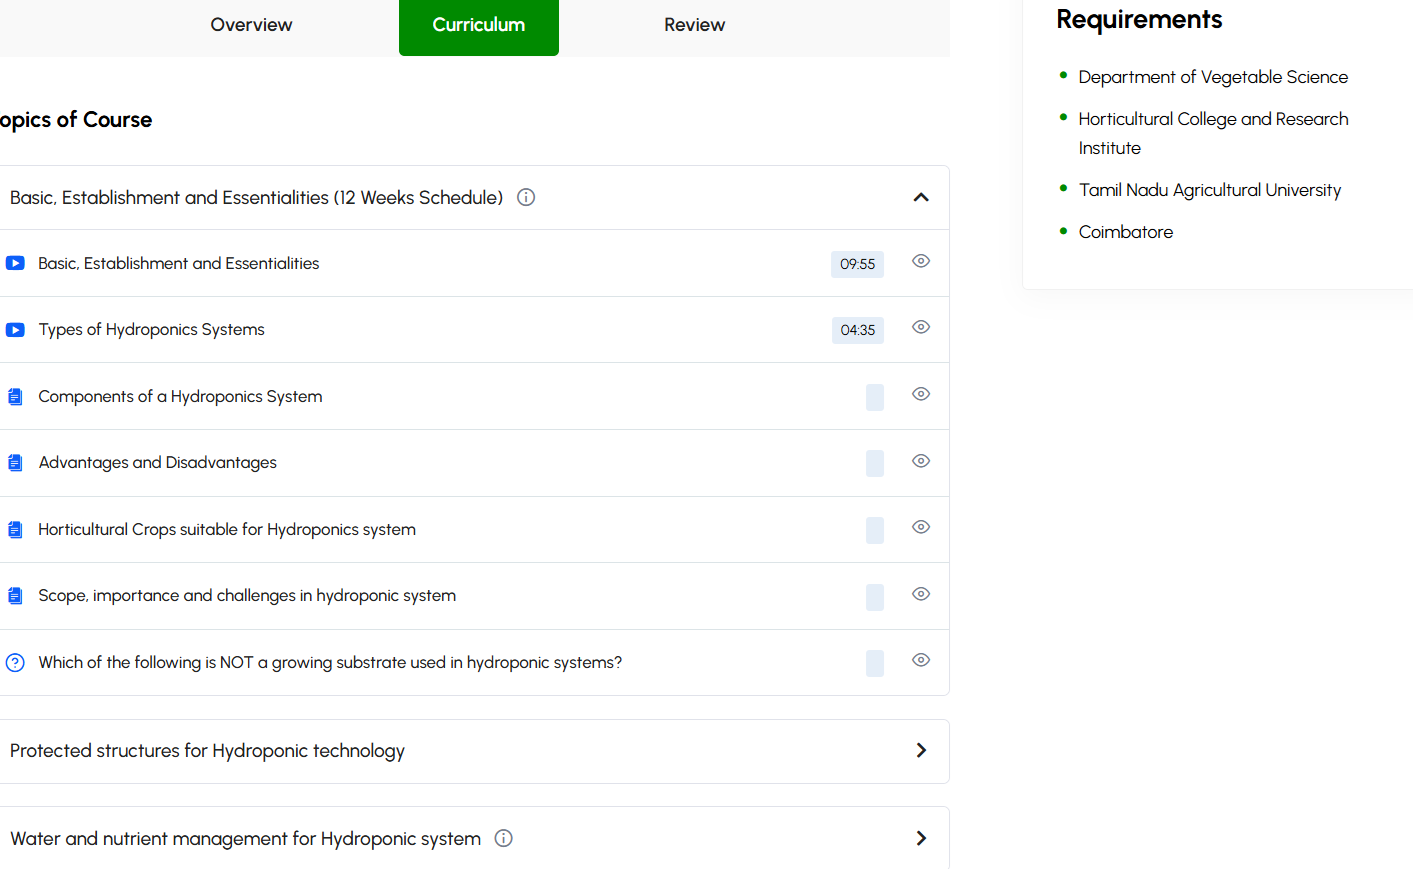Click video icon beside Types of Hydroponics Systems
Viewport: 1413px width, 869px height.
pos(15,330)
